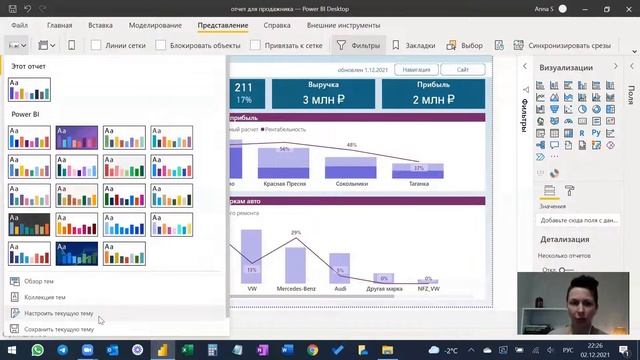
Task: Select the dark blue background theme
Action: click(77, 253)
